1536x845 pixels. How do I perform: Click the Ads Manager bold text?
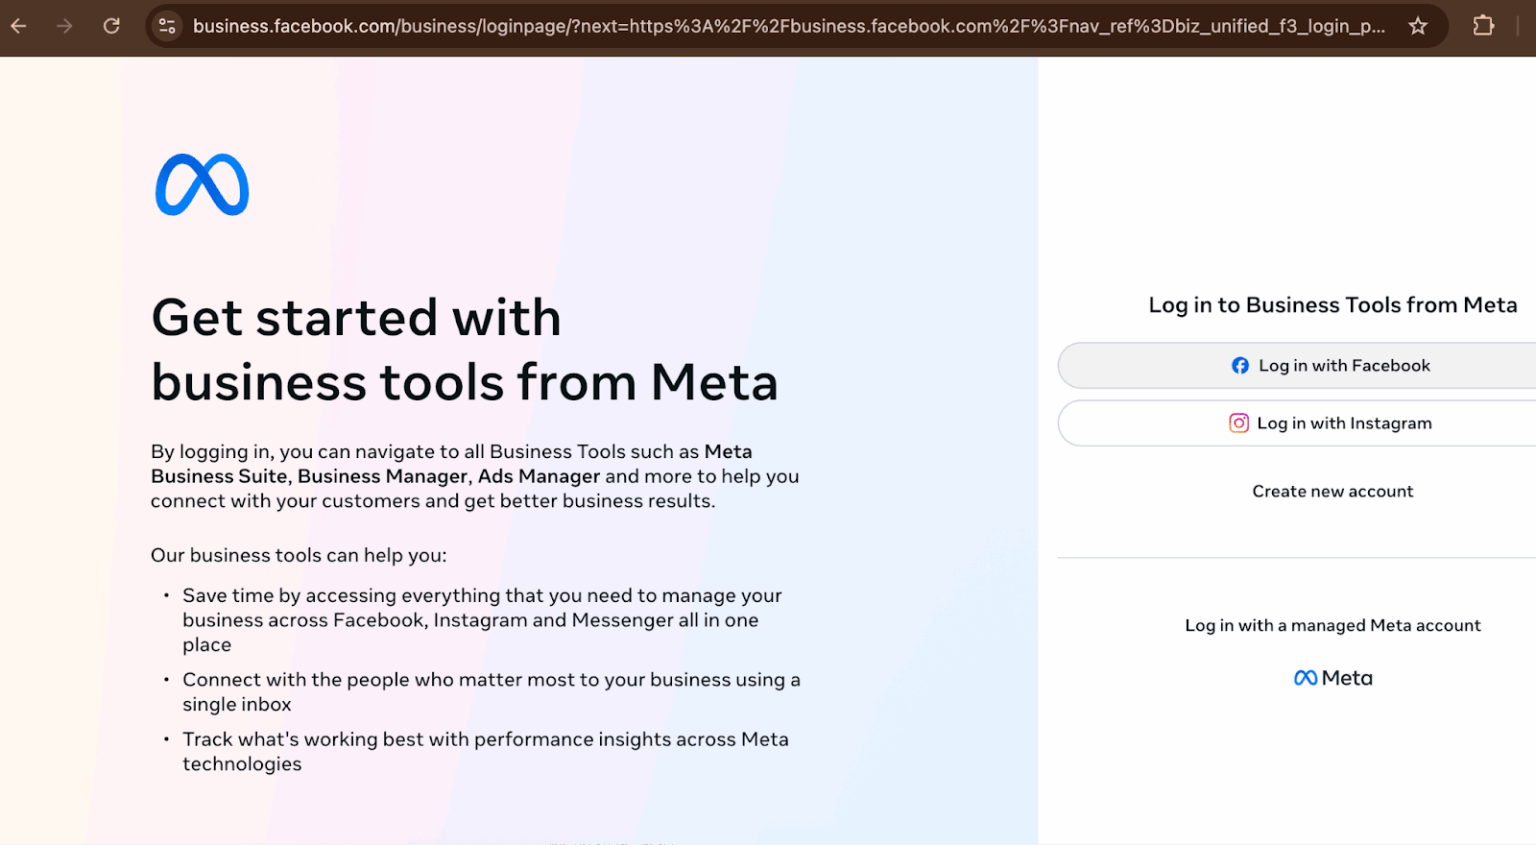pos(539,476)
